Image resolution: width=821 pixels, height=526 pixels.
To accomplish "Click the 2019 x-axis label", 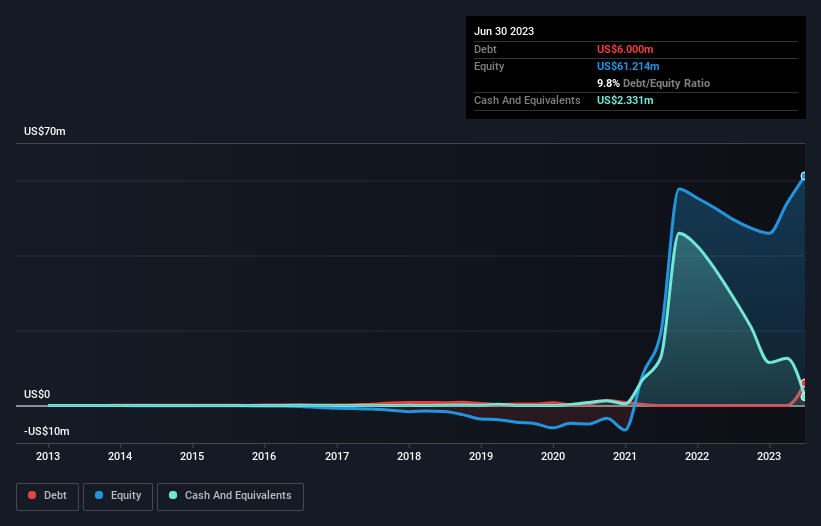I will [481, 456].
